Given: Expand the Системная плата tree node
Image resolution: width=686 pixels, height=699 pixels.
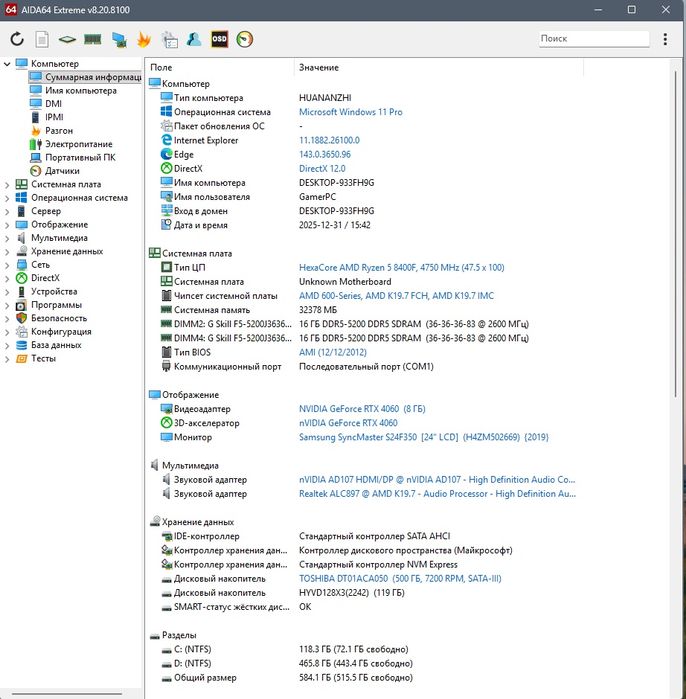Looking at the screenshot, I should click(x=7, y=185).
